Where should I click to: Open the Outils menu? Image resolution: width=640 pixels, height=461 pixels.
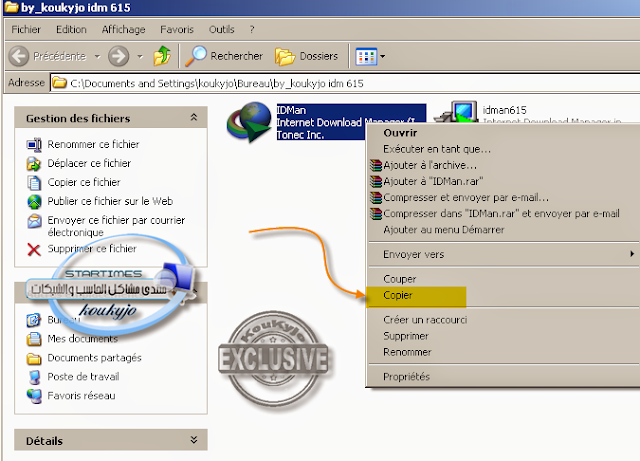(222, 29)
